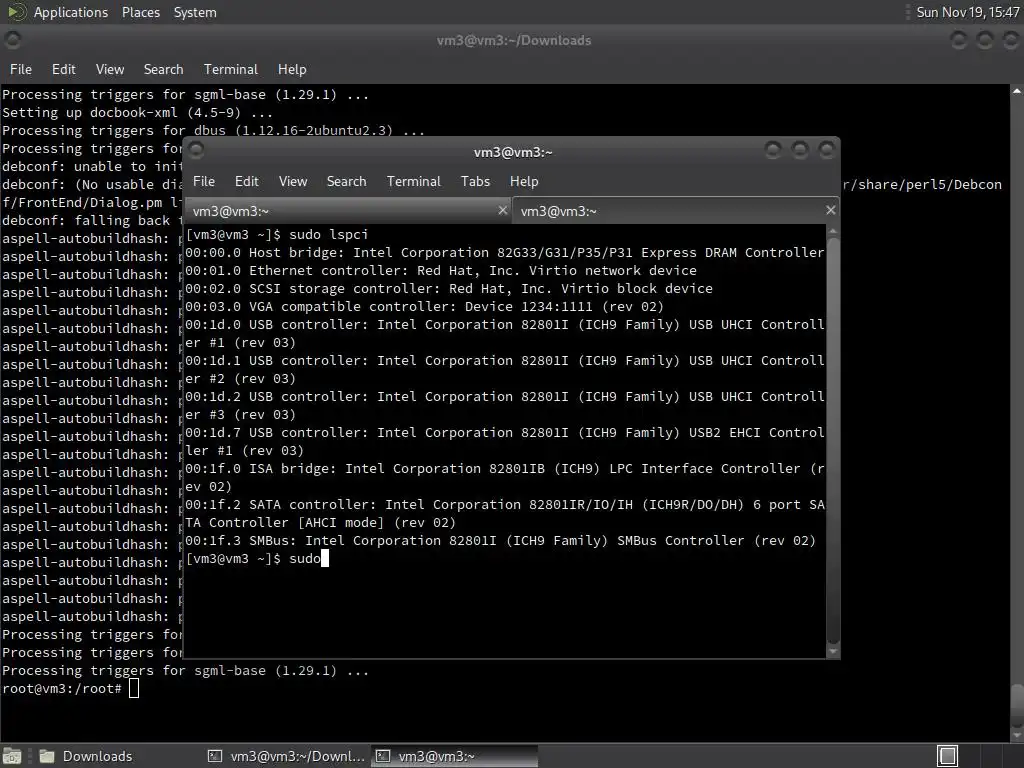
Task: Open Edit menu in Downloads terminal window
Action: pos(63,69)
